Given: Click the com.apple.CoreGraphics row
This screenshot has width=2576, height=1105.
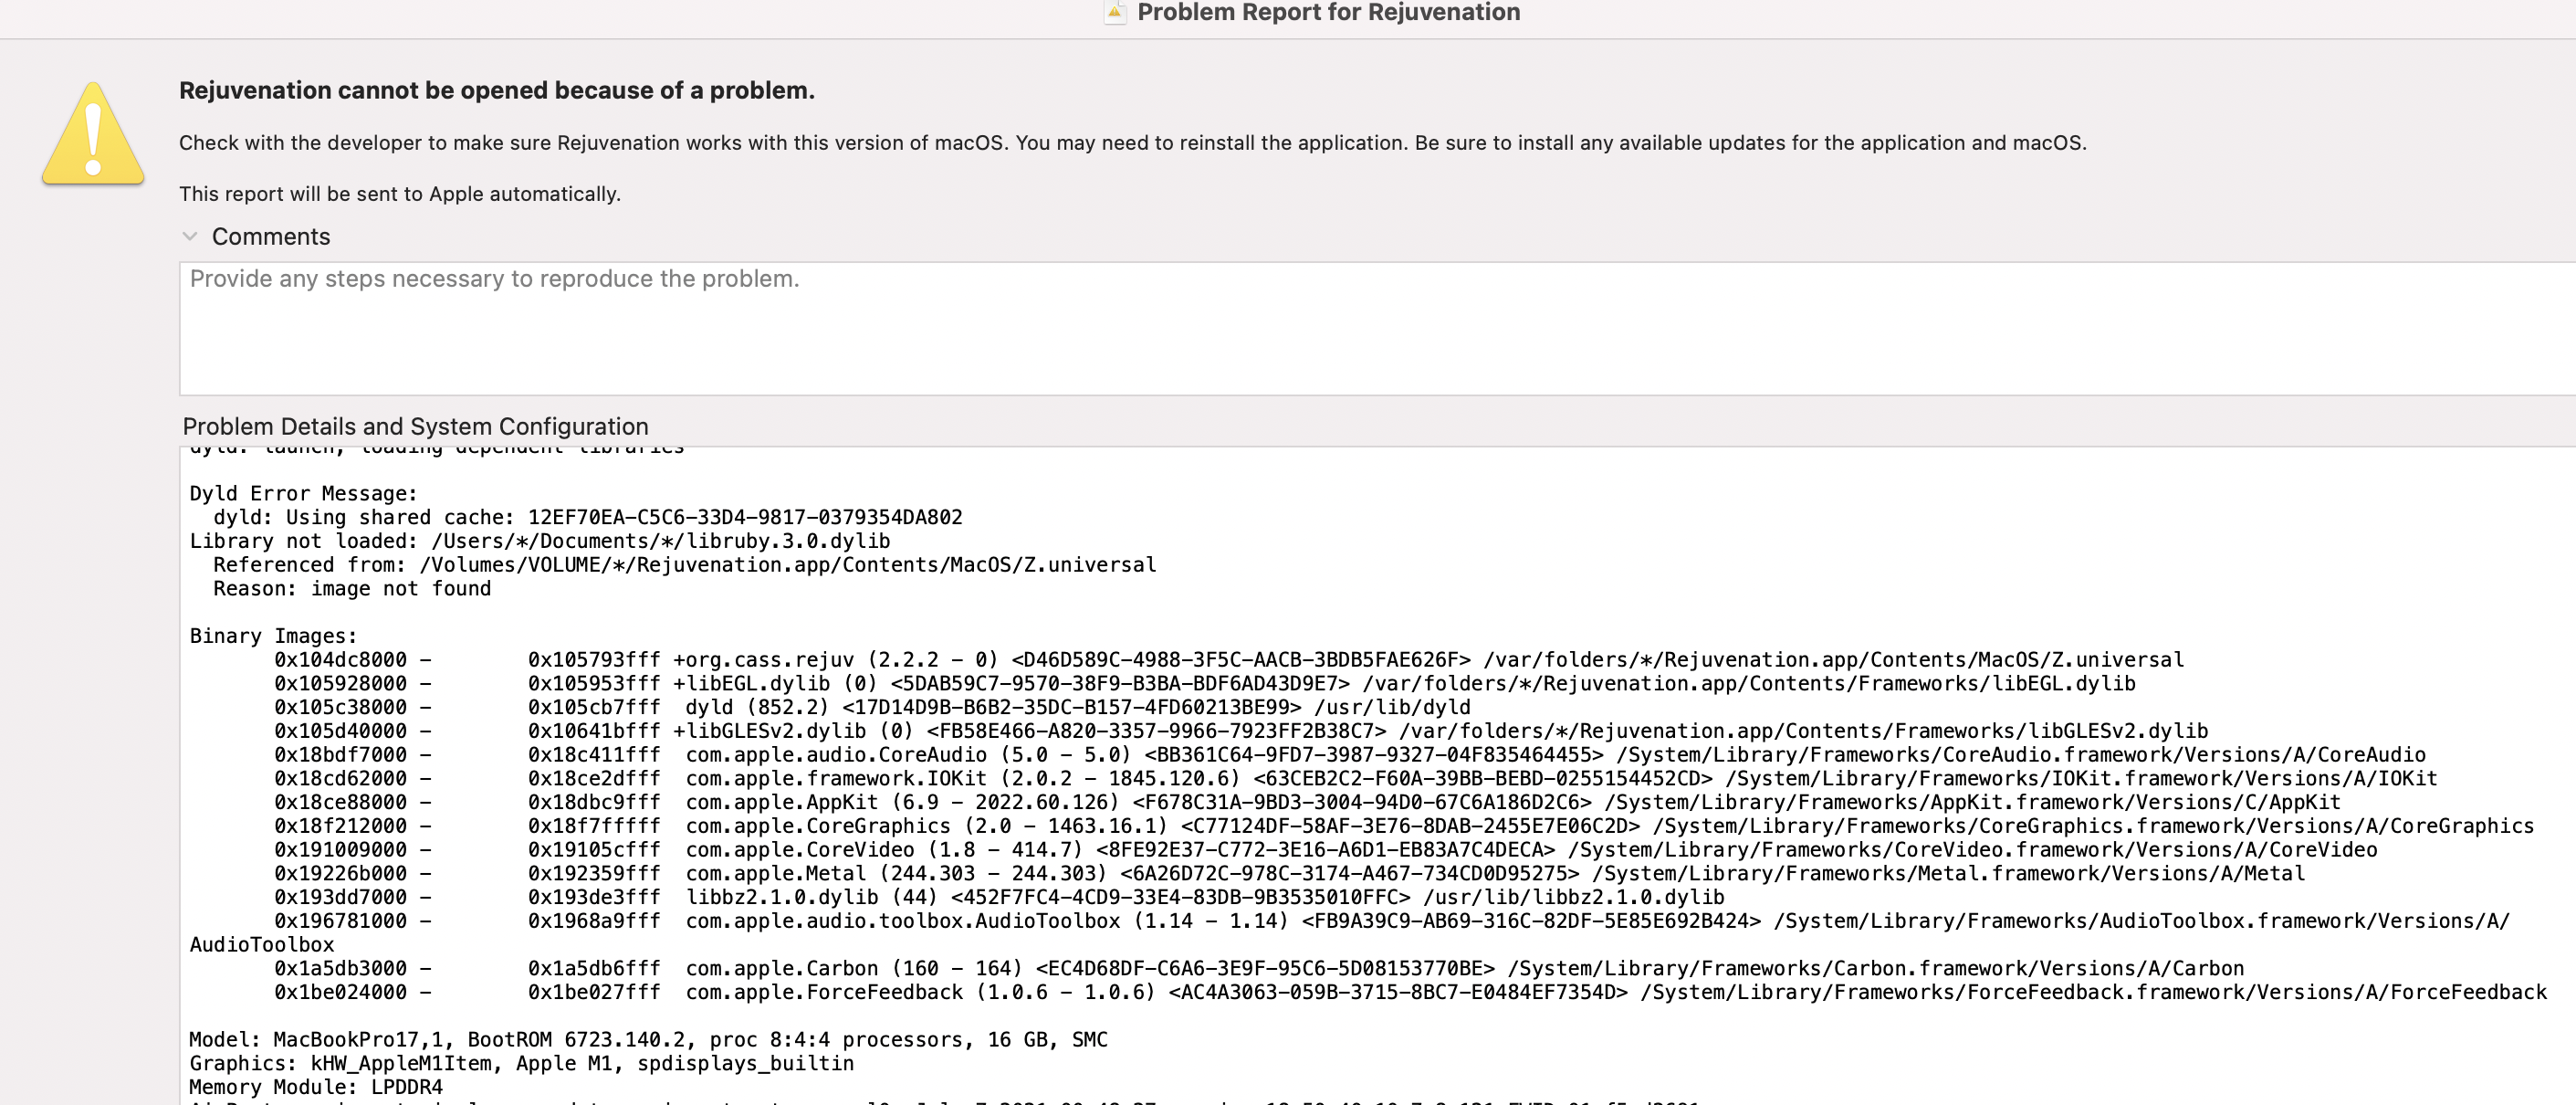Looking at the screenshot, I should coord(1404,826).
